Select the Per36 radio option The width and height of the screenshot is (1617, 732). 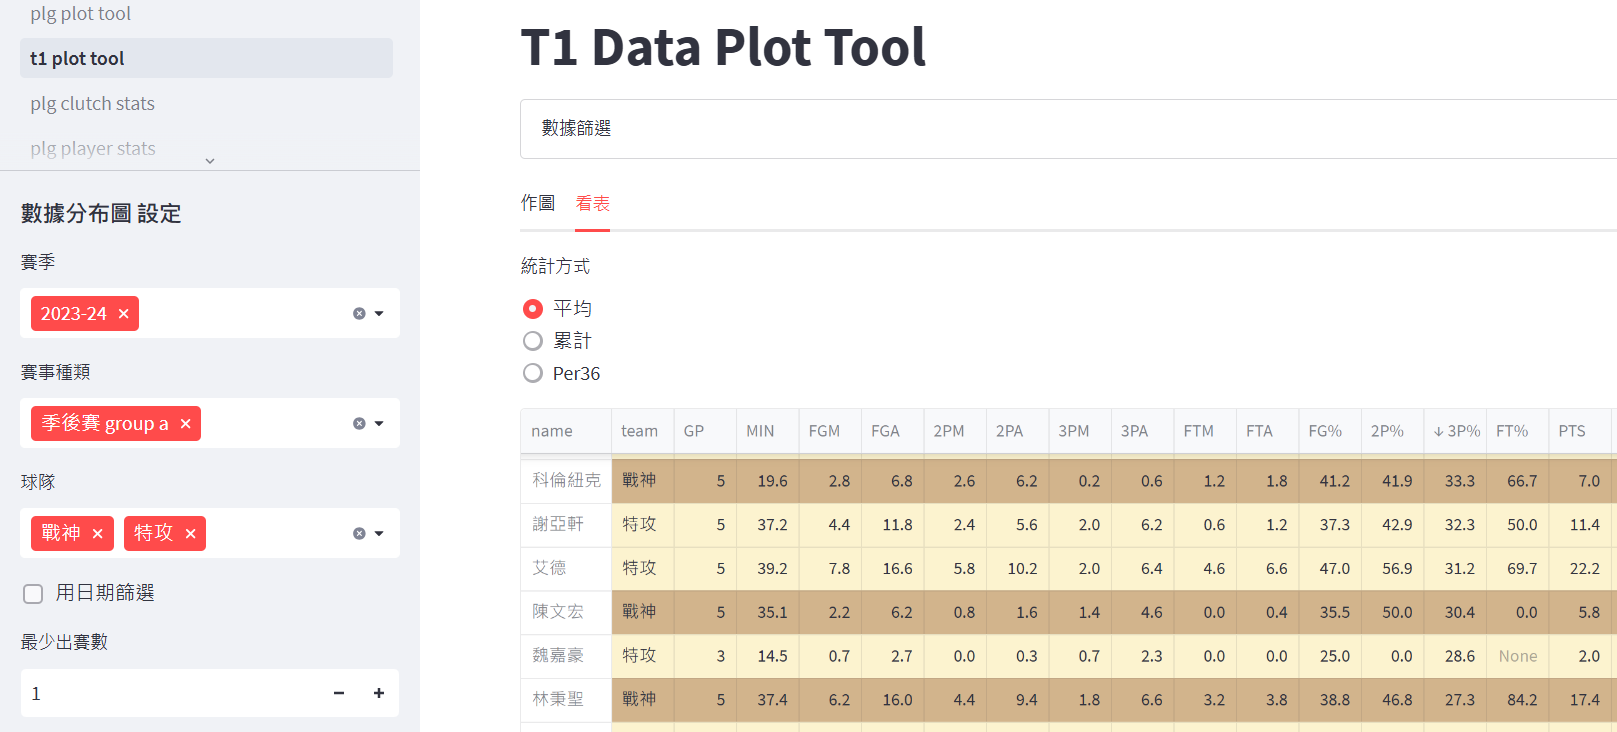coord(533,373)
